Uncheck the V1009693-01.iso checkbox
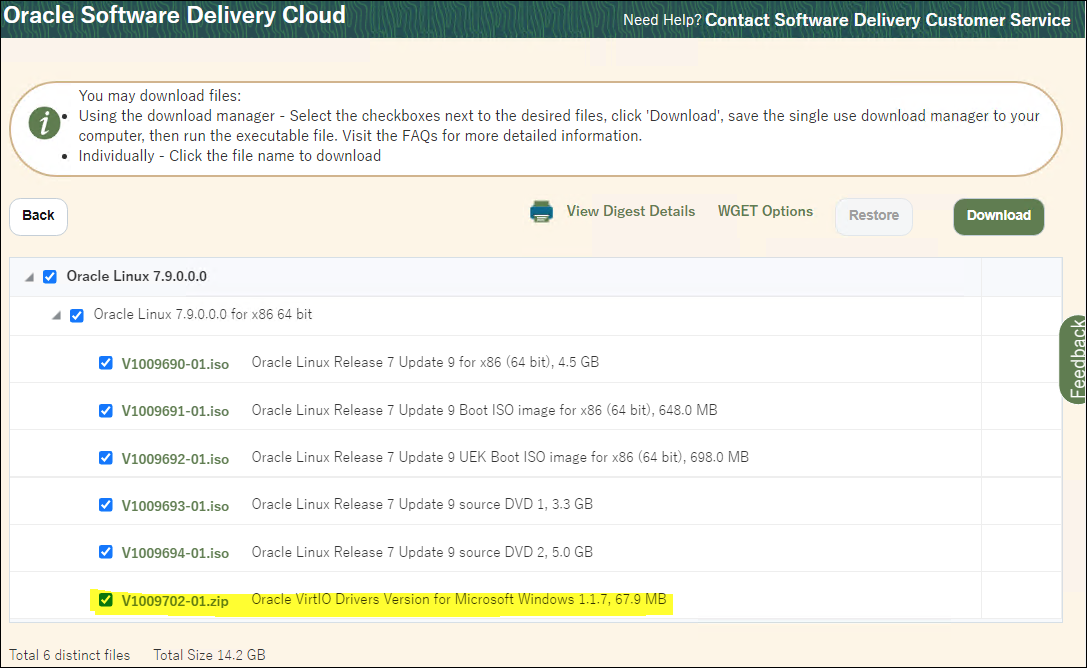1087x668 pixels. [105, 505]
